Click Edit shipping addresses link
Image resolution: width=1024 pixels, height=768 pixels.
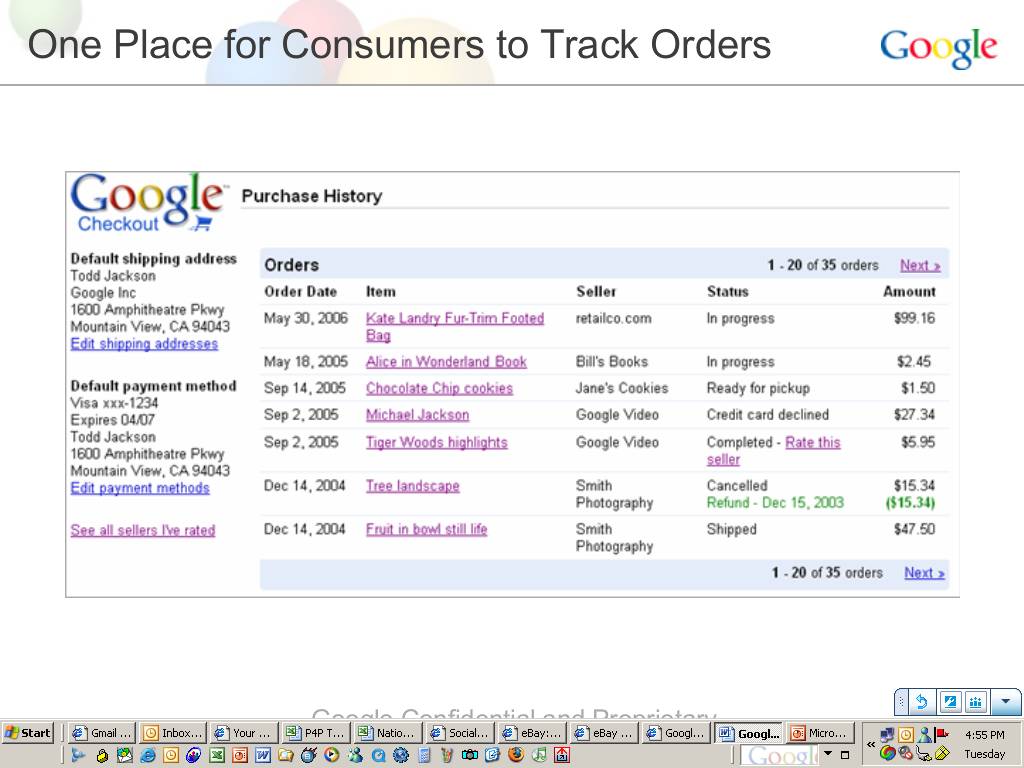(x=144, y=344)
